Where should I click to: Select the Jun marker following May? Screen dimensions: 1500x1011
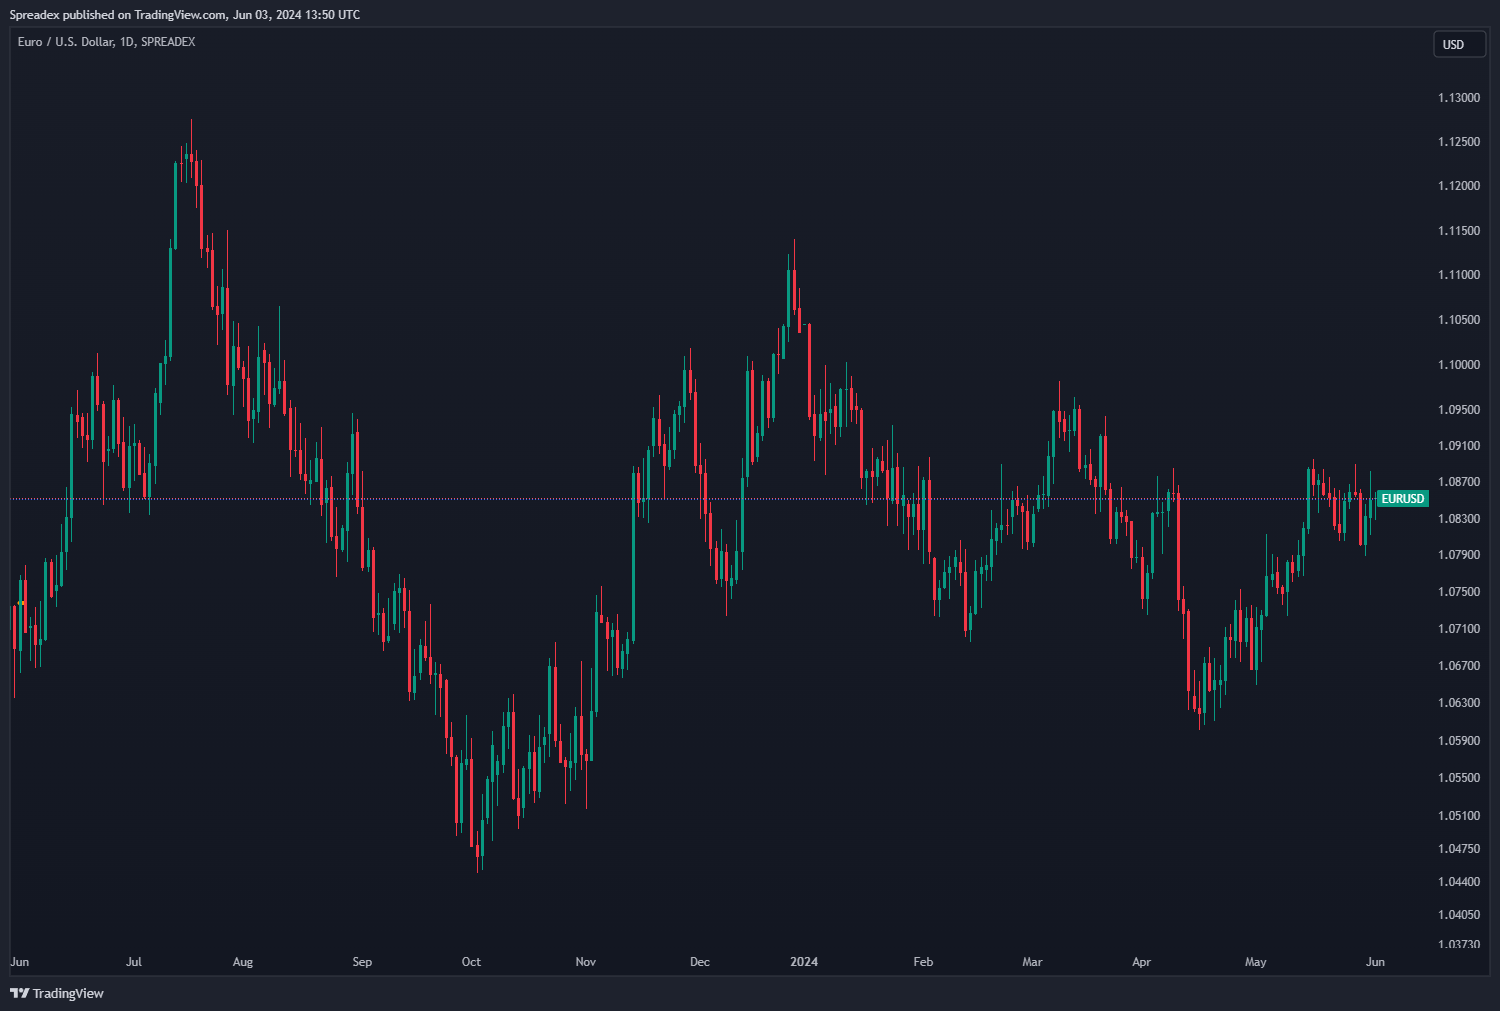tap(1375, 962)
